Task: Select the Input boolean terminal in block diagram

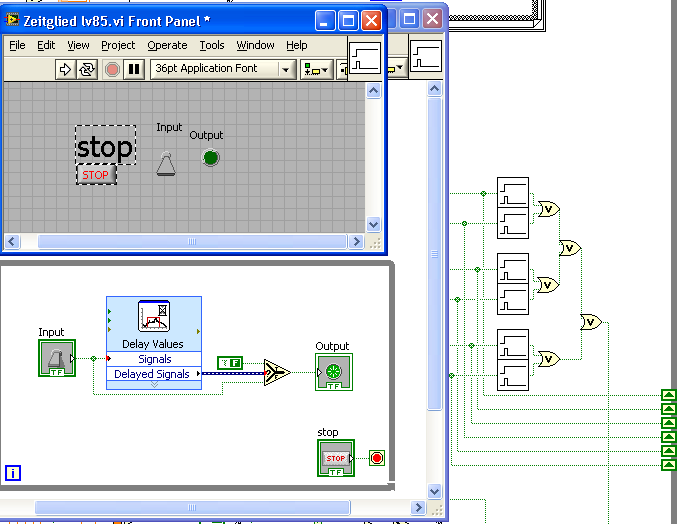Action: click(57, 358)
